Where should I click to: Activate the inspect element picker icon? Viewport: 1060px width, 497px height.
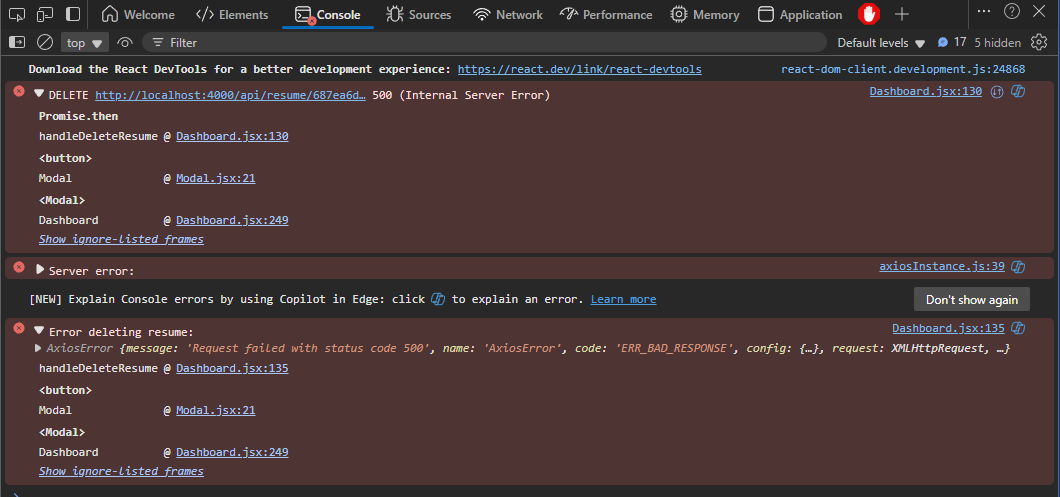coord(17,14)
